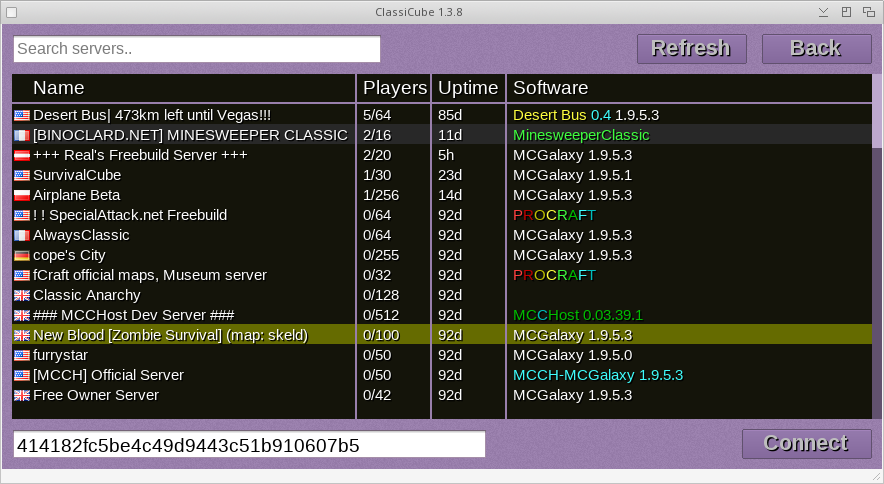
Task: Focus the Search servers text field
Action: point(197,49)
